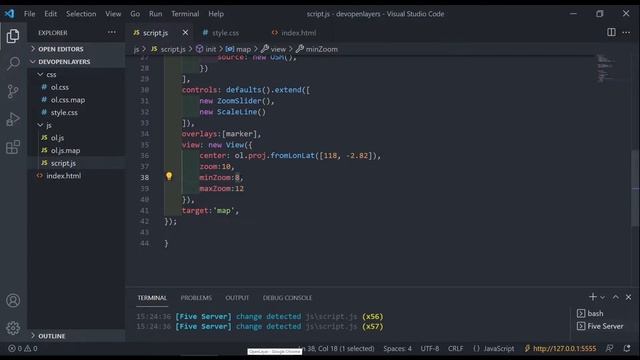Show errors and warnings in status bar
The height and width of the screenshot is (360, 640).
(23, 348)
